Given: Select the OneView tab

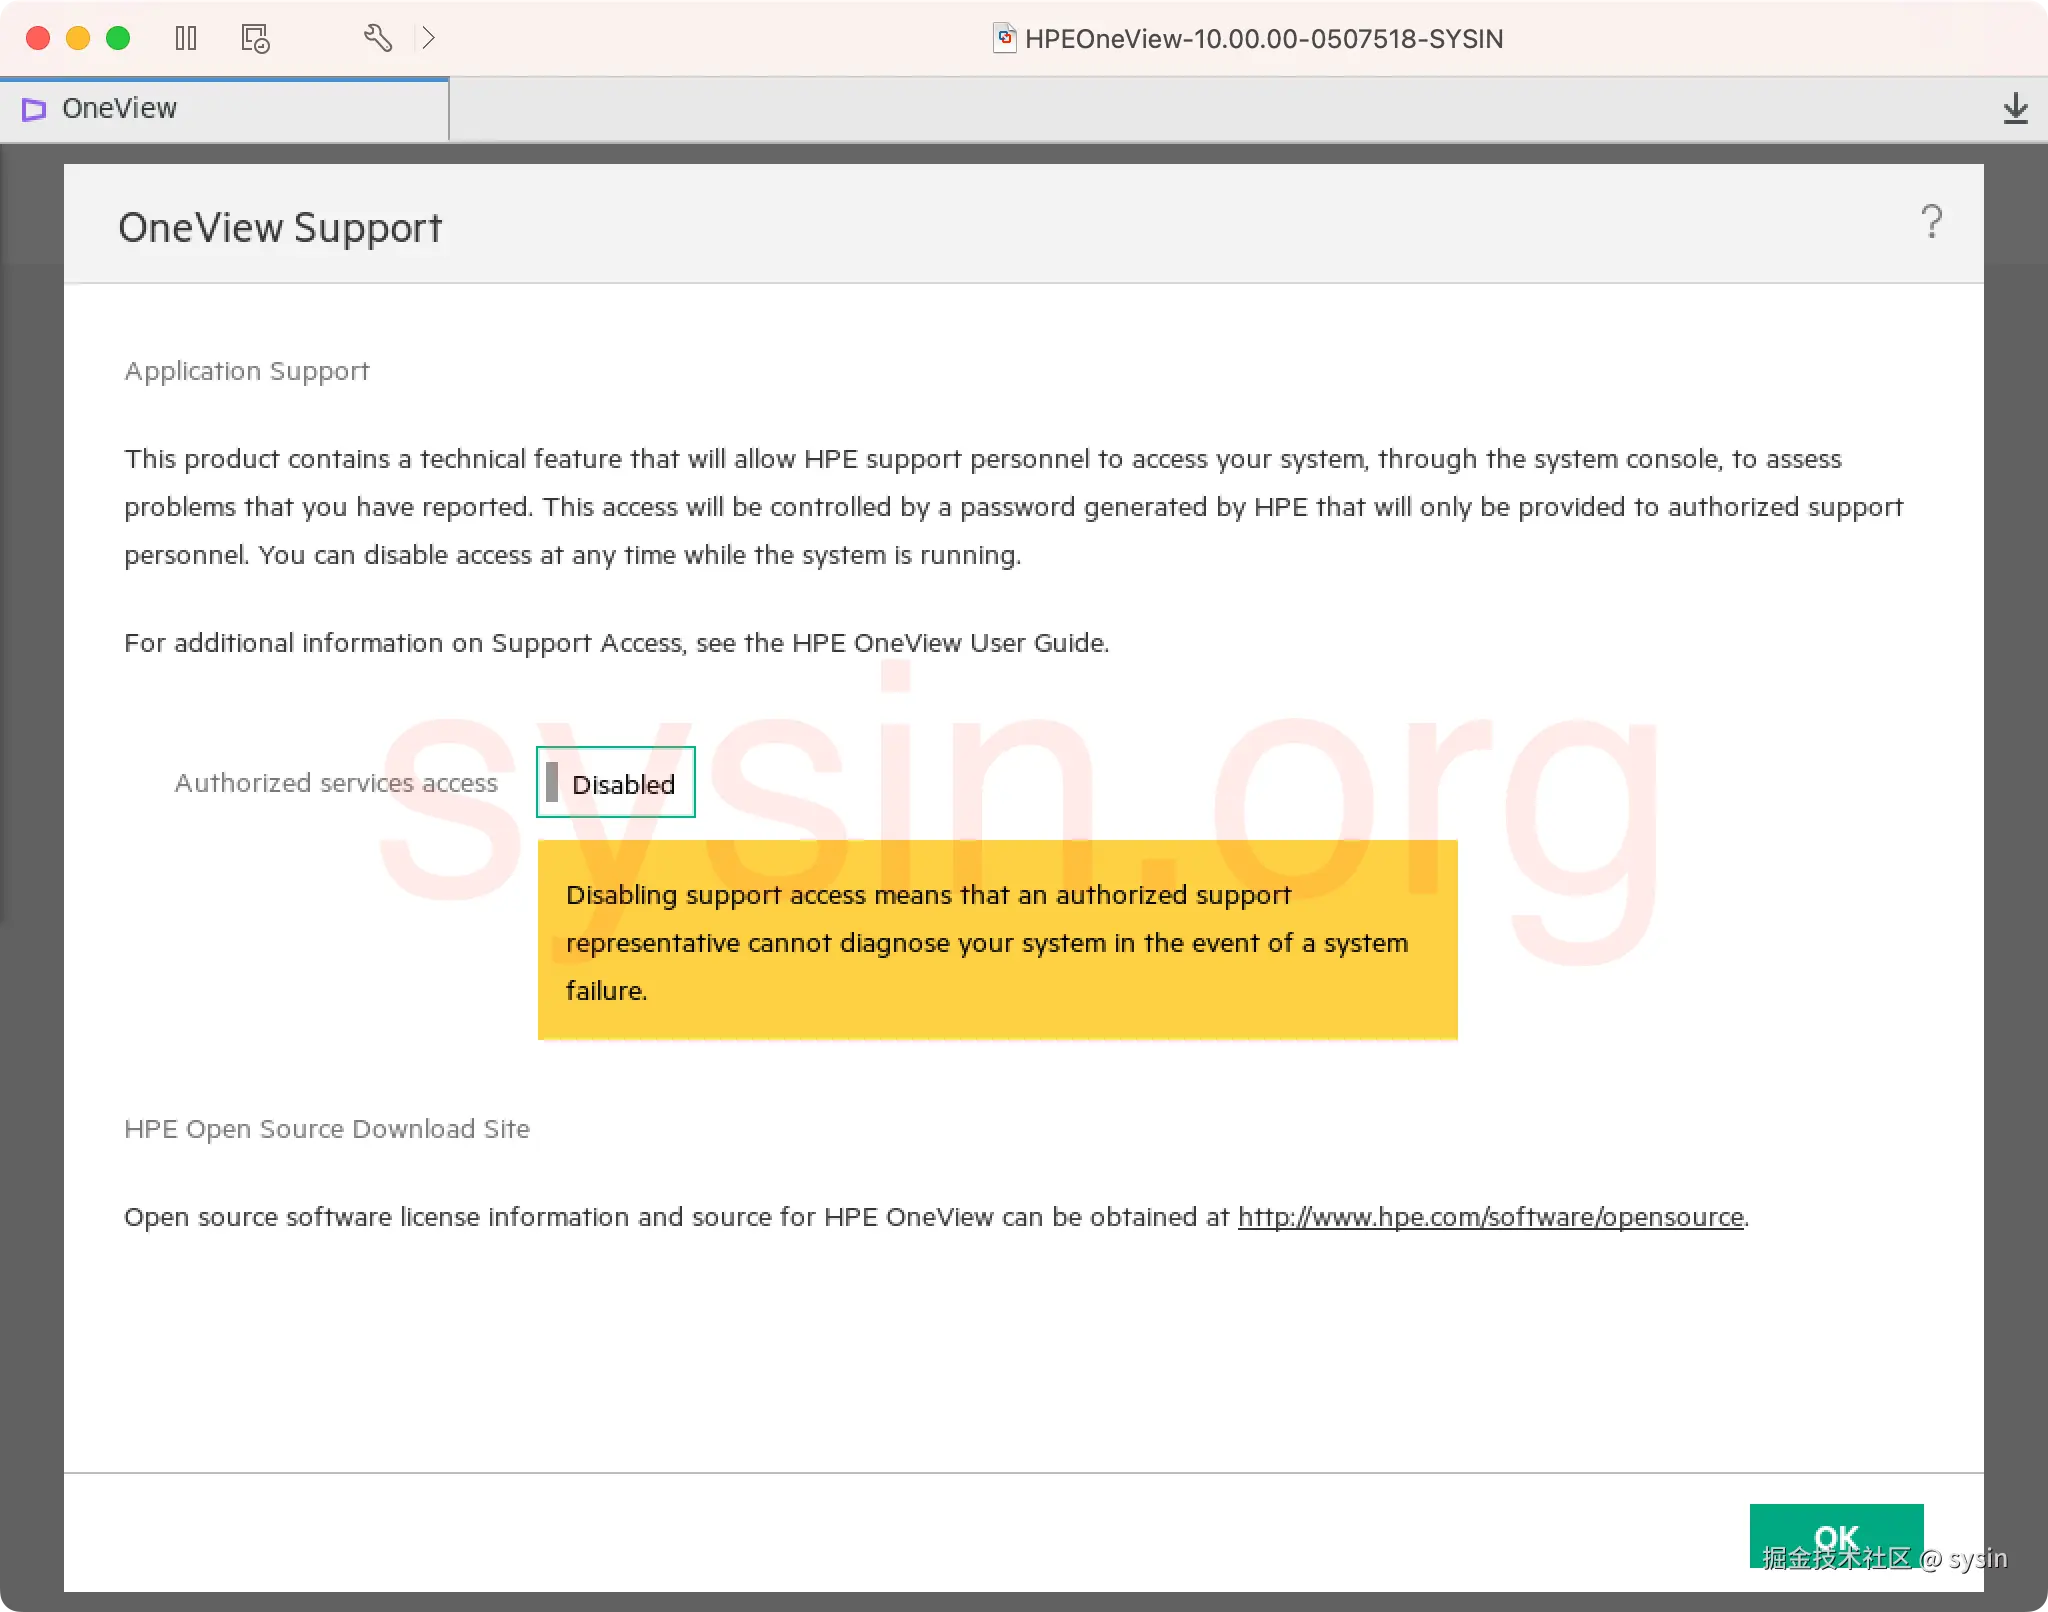Looking at the screenshot, I should coord(120,108).
